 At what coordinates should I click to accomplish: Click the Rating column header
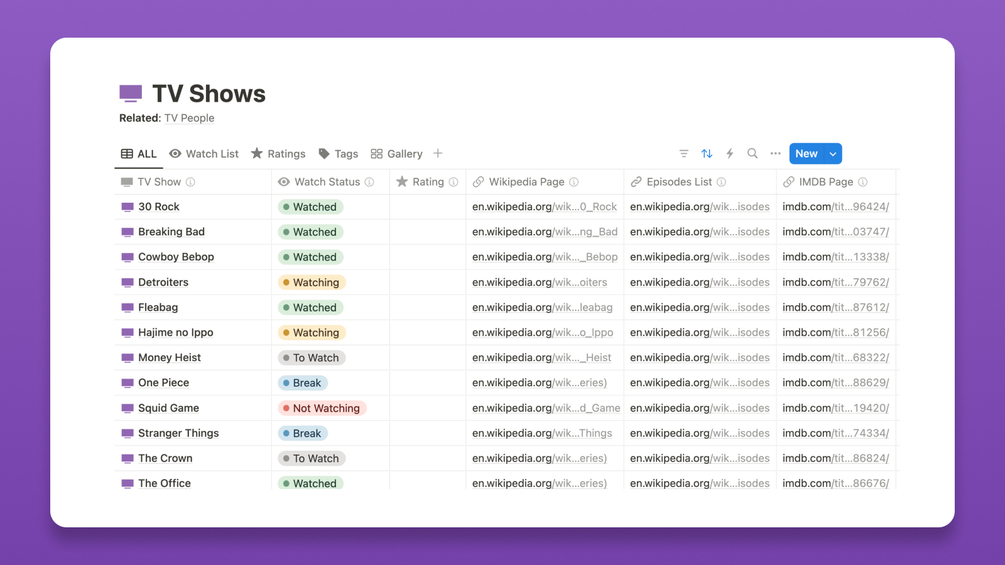pyautogui.click(x=428, y=182)
